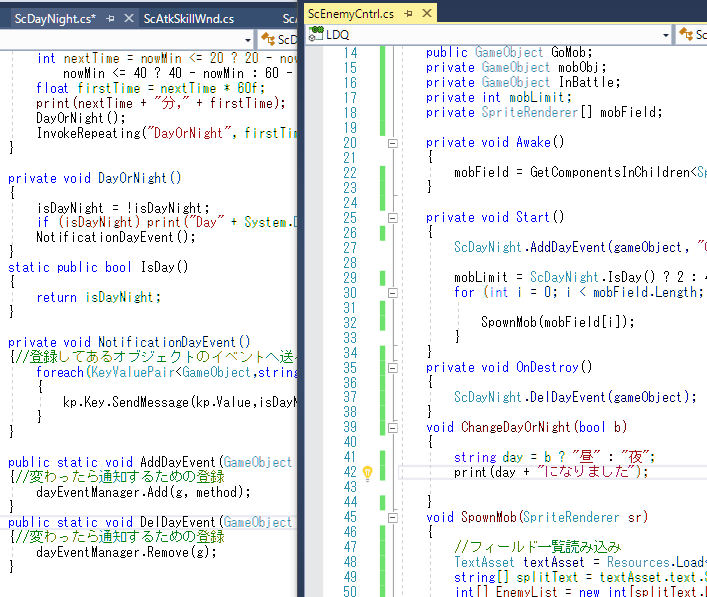Click ScDayNight.AddDayEvent call in Start()
The width and height of the screenshot is (707, 597).
click(580, 247)
